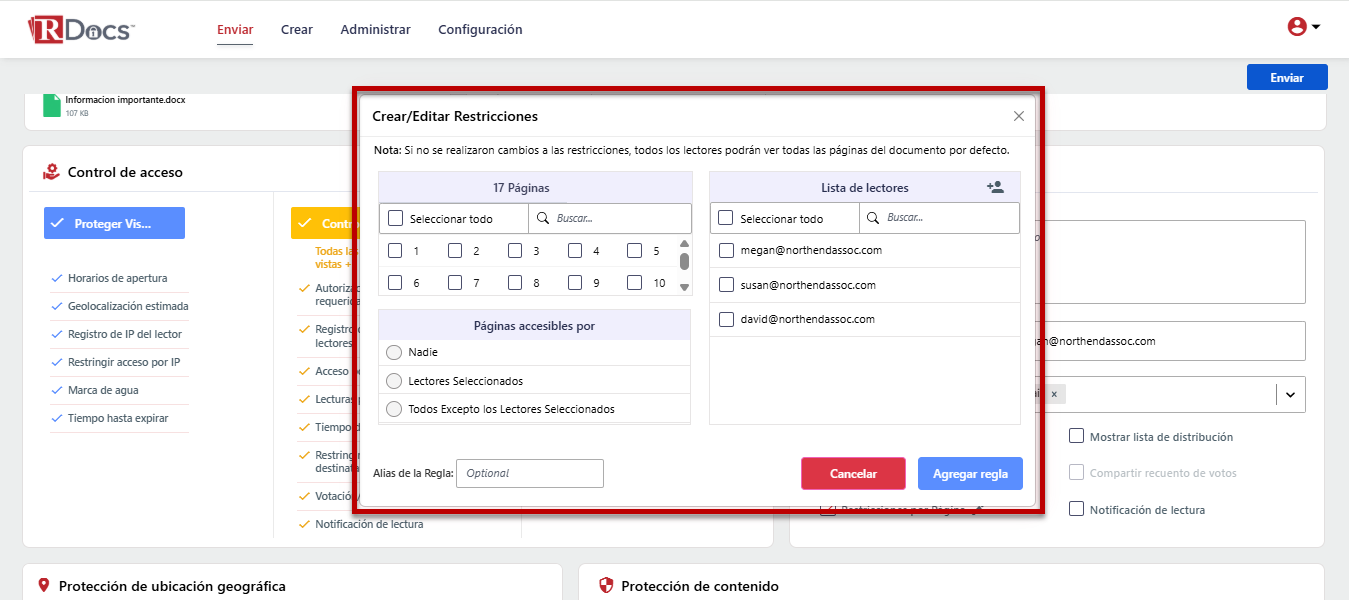Open the Configuración menu
Image resolution: width=1349 pixels, height=600 pixels.
tap(480, 30)
